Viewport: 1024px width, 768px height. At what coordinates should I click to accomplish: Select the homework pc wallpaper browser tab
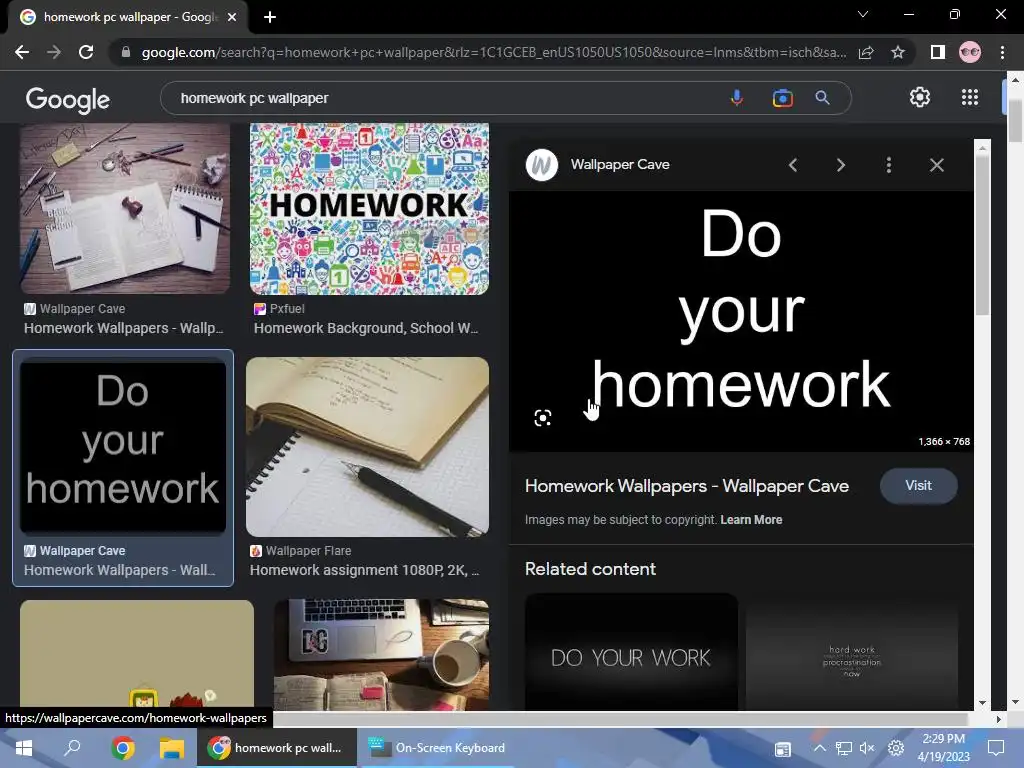click(x=128, y=17)
